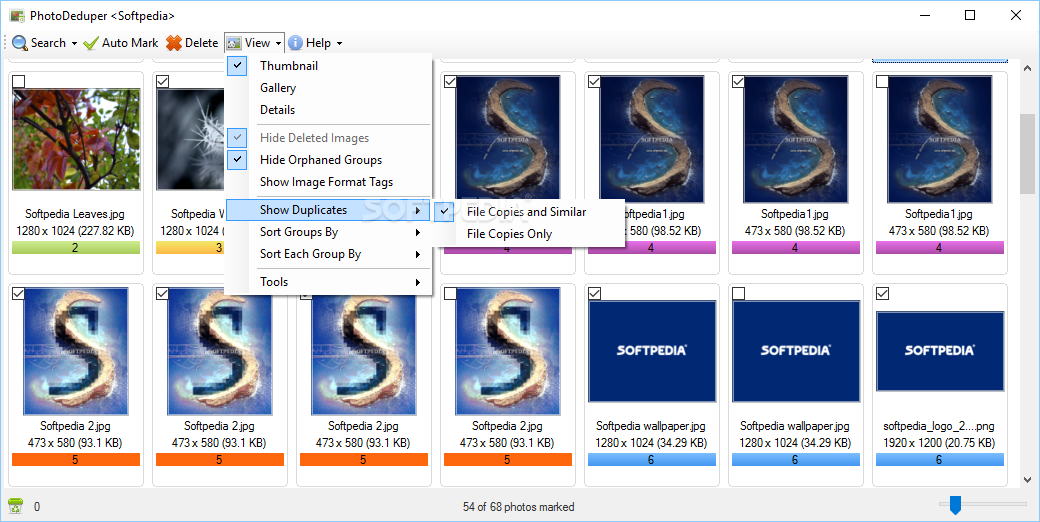This screenshot has width=1040, height=522.
Task: Click the blue group 6 bar under softpedia_logo_2
Action: point(939,460)
